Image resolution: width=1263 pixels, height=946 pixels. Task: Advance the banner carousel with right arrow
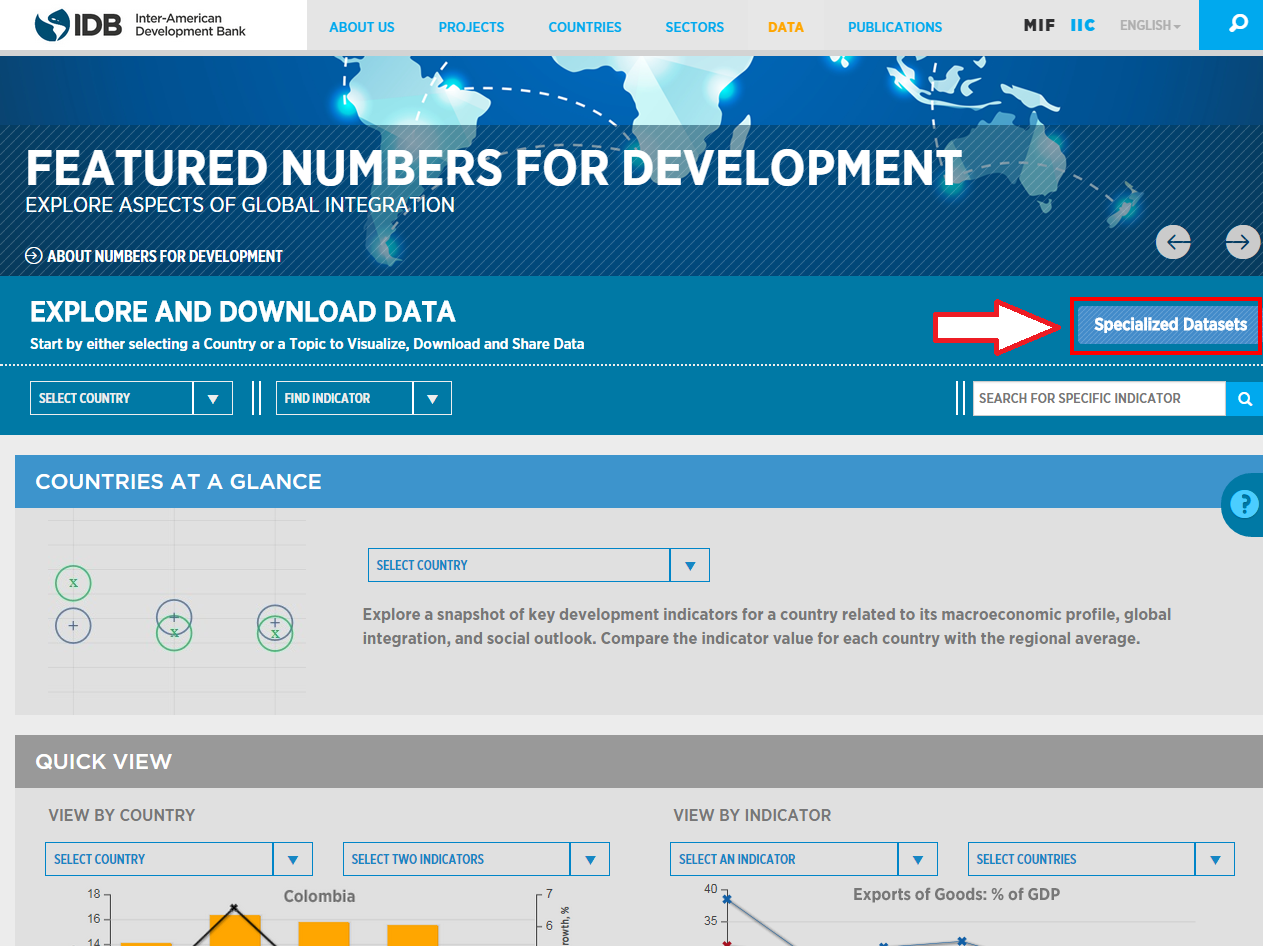[x=1241, y=242]
